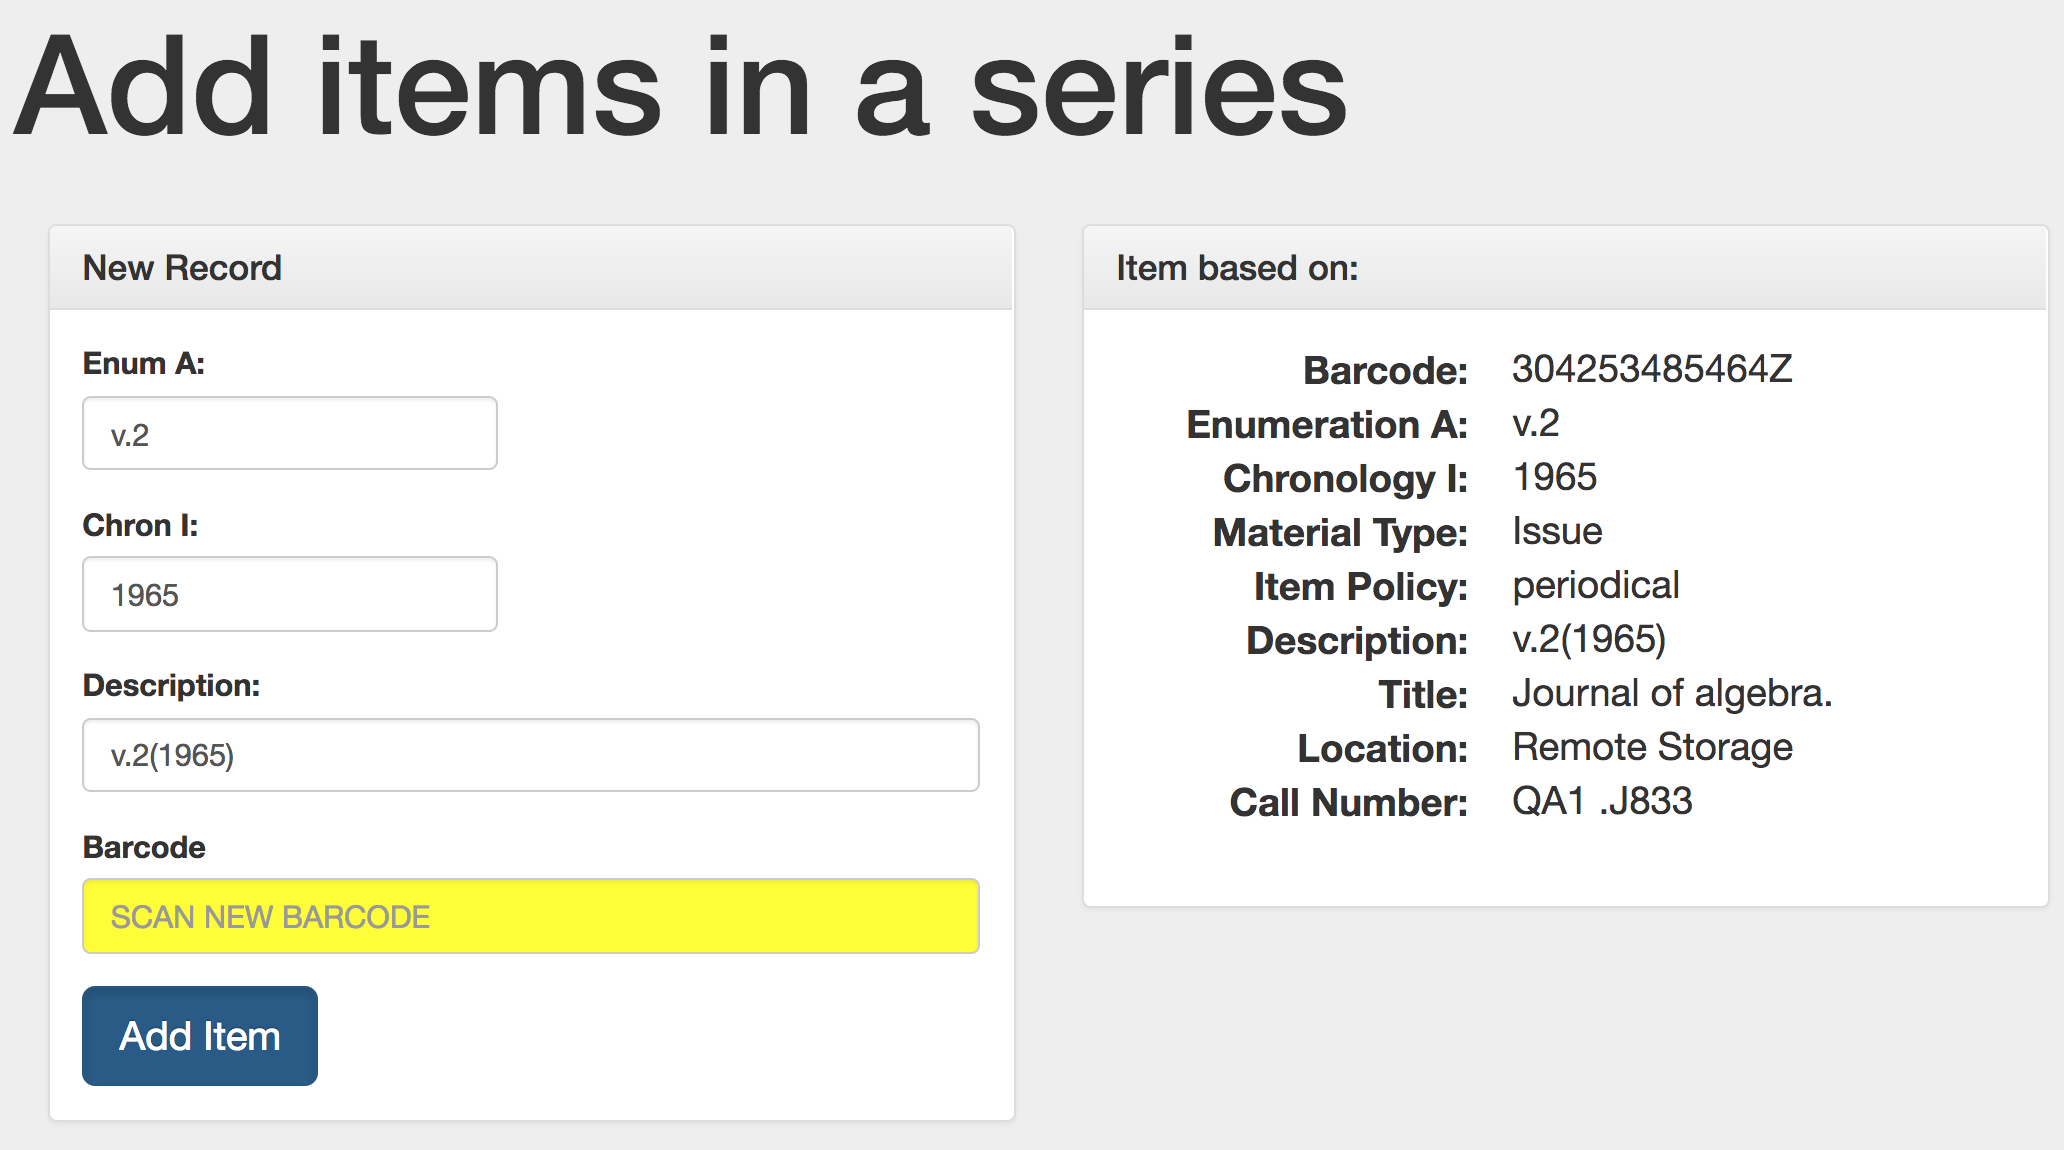Click the barcode value 304253485464Z
2064x1150 pixels.
[1652, 369]
